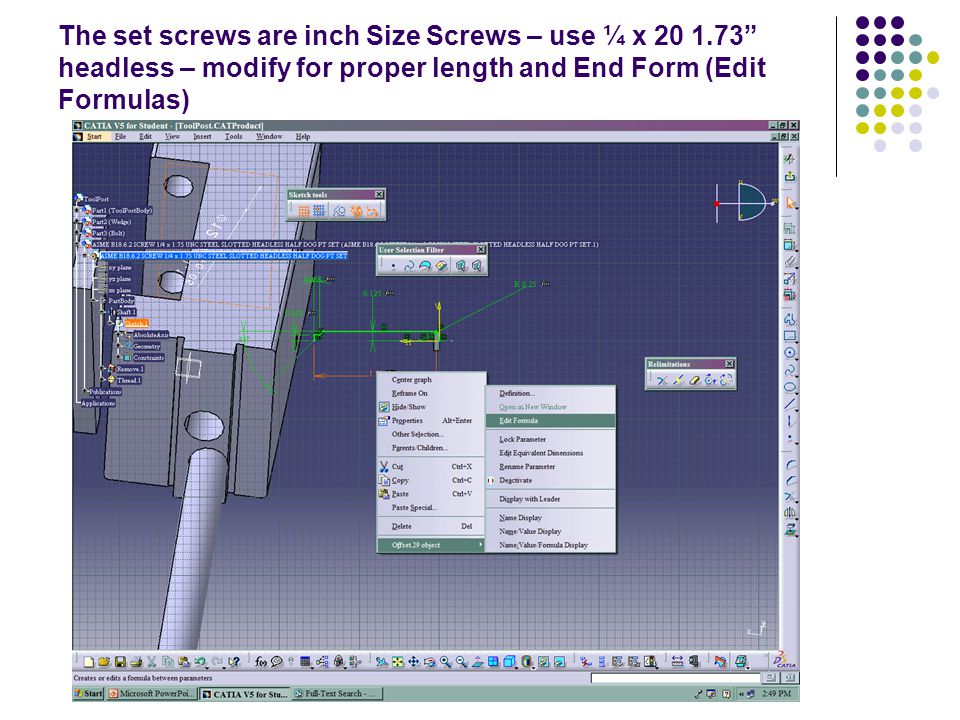Image resolution: width=960 pixels, height=720 pixels.
Task: Toggle Dimensional Constraints in Sketch tools
Action: coord(372,211)
